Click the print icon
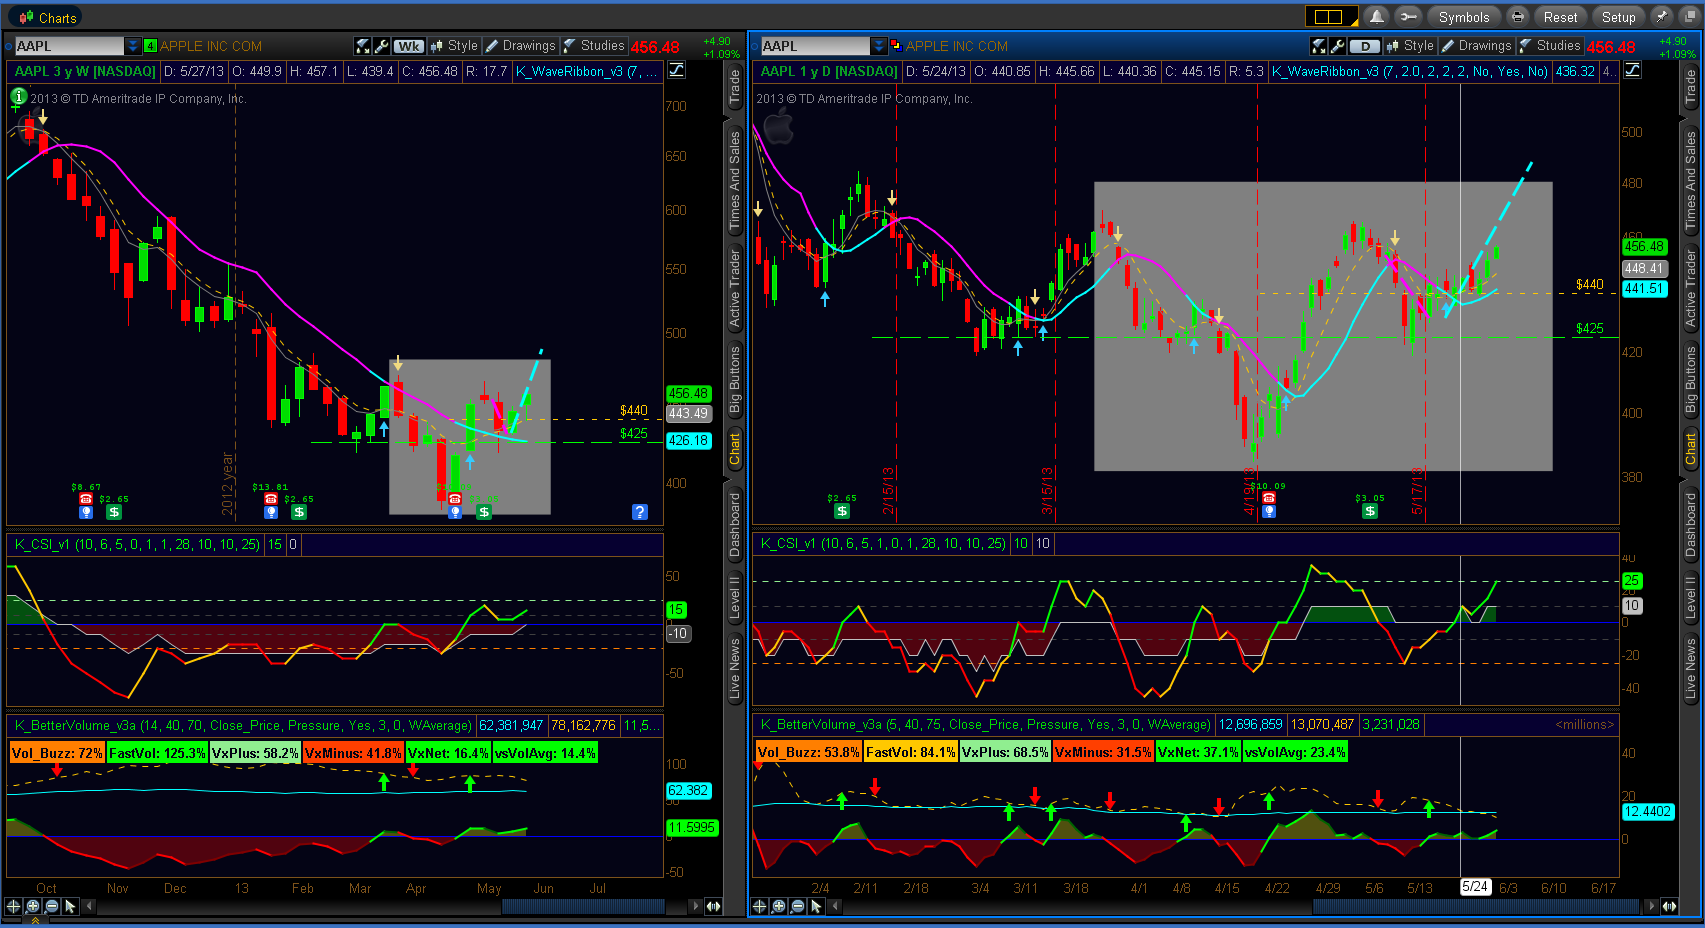This screenshot has width=1705, height=928. coord(1518,17)
